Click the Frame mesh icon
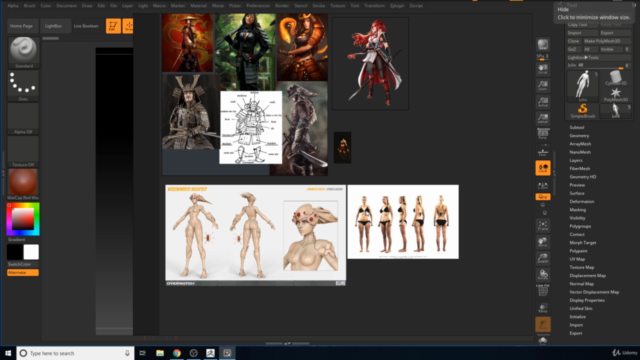The height and width of the screenshot is (360, 640). [543, 225]
